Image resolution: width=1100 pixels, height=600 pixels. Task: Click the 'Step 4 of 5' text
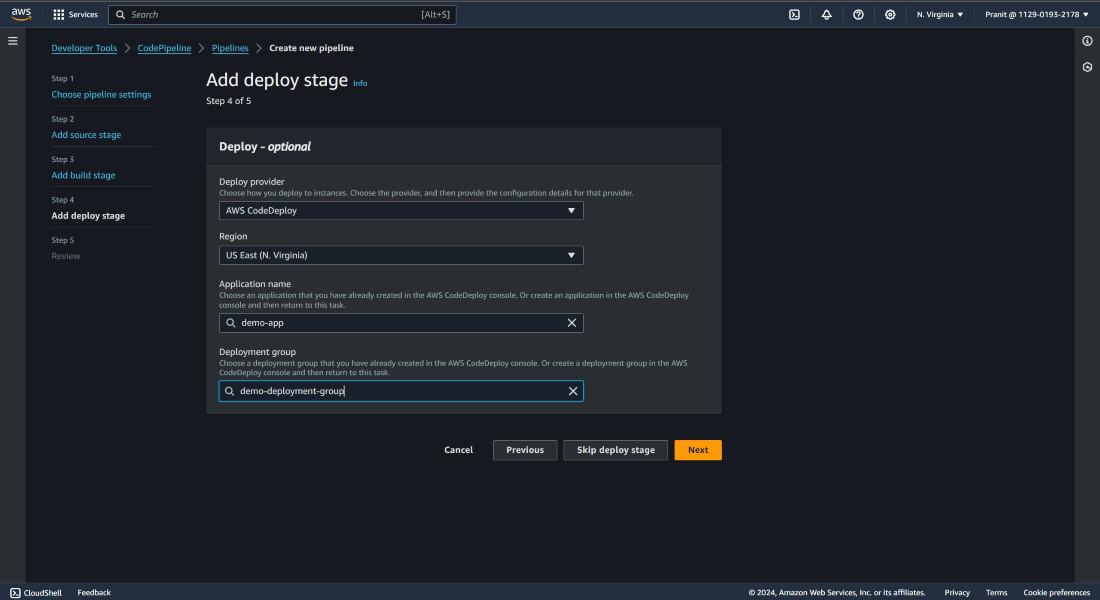pyautogui.click(x=229, y=101)
